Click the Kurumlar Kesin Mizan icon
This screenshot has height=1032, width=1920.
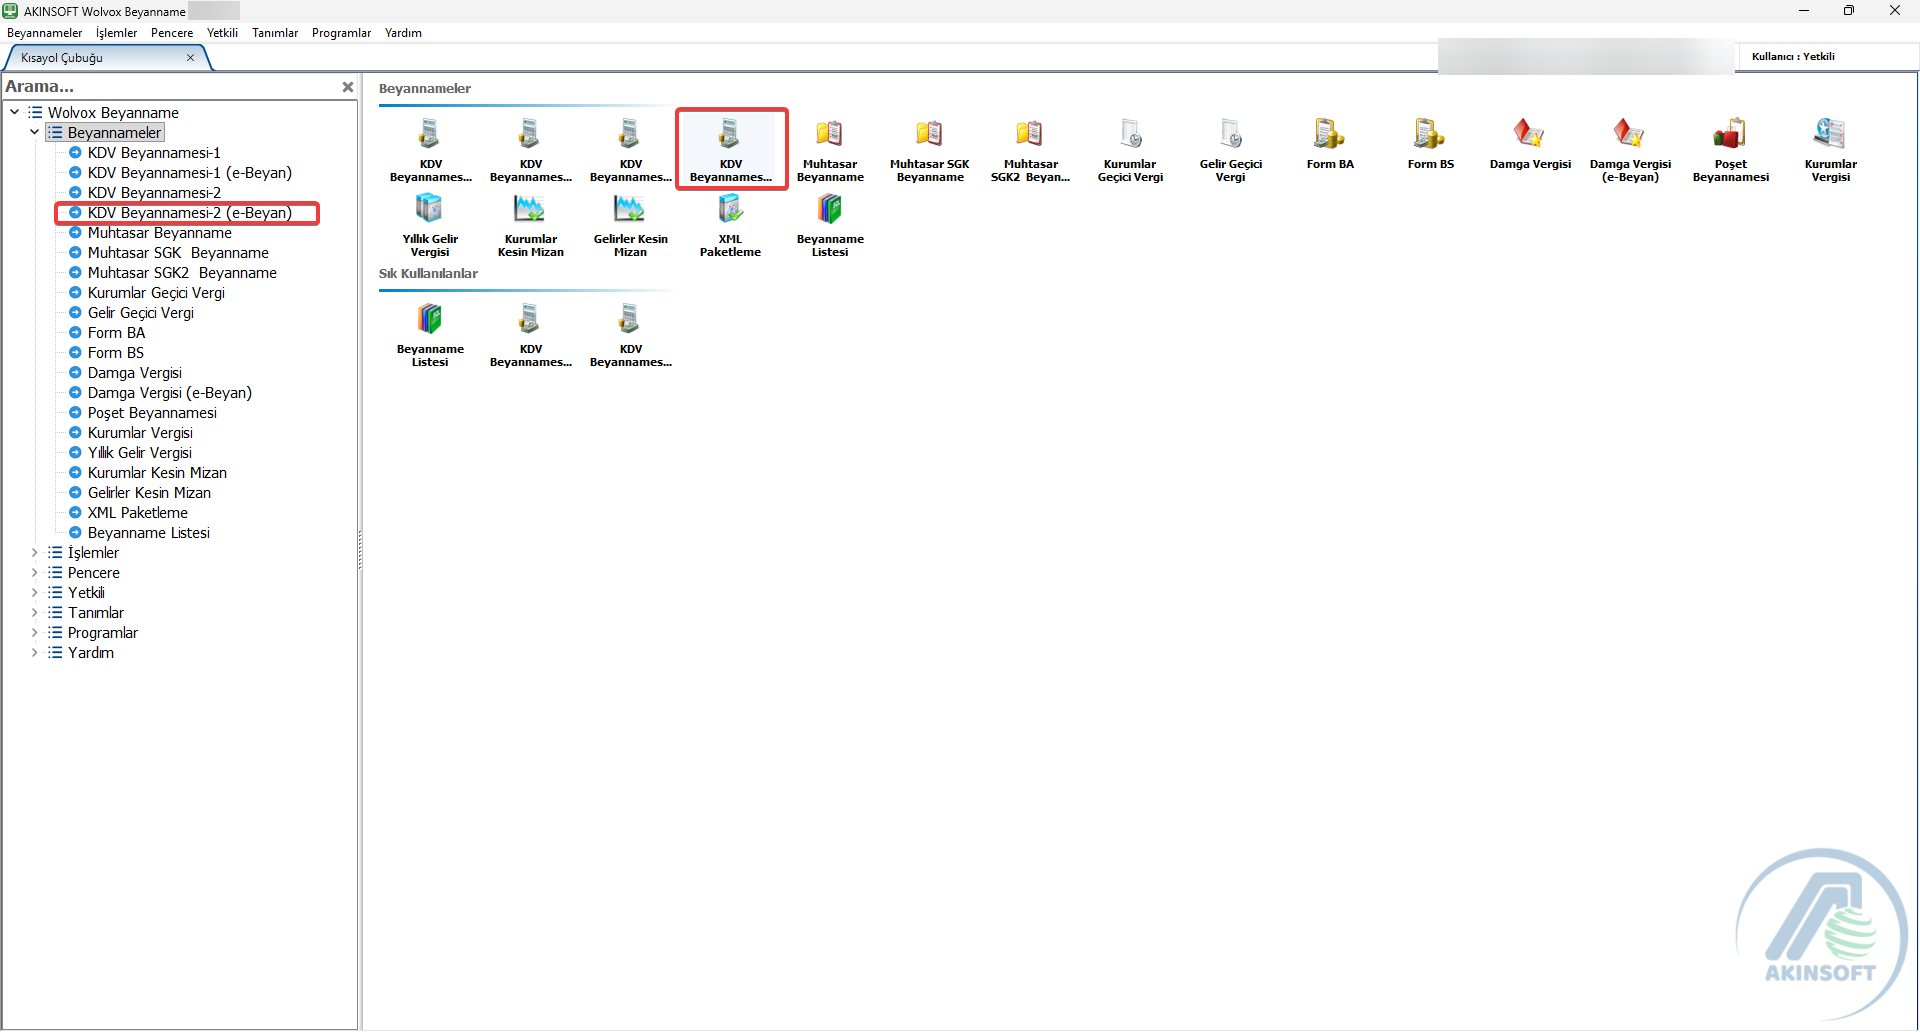coord(529,209)
